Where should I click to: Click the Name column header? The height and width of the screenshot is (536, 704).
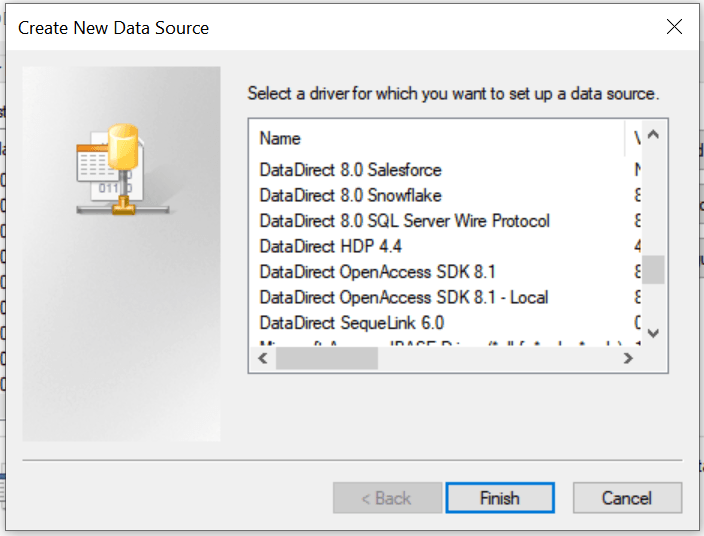437,138
